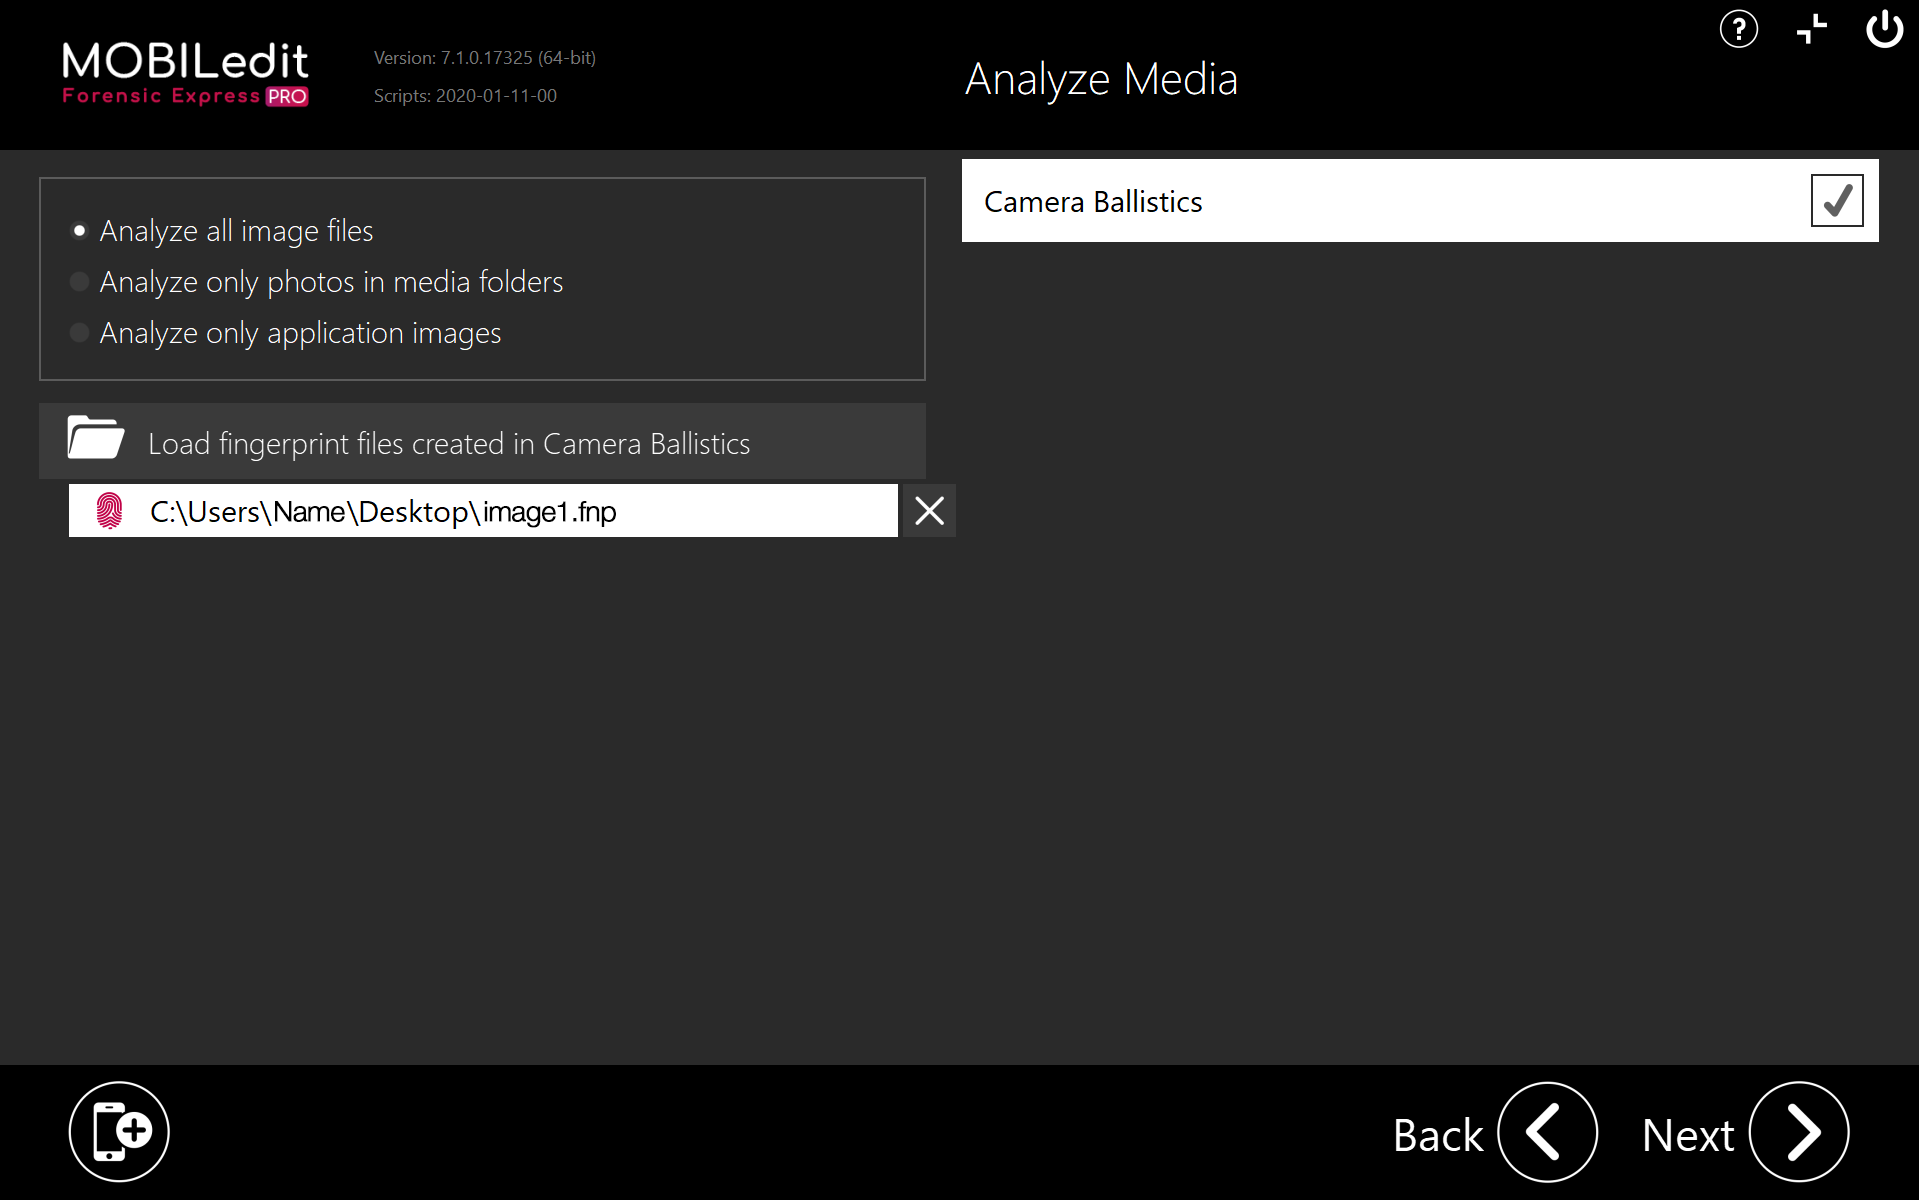This screenshot has width=1919, height=1200.
Task: Click the Back arrow circle icon
Action: tap(1546, 1132)
